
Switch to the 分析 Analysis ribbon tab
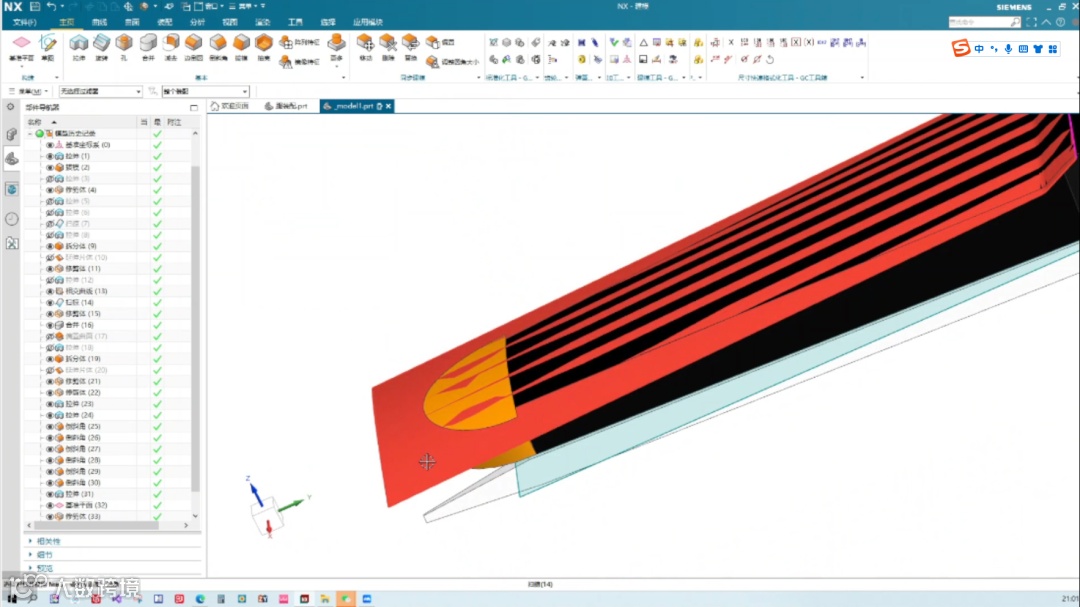coord(197,22)
